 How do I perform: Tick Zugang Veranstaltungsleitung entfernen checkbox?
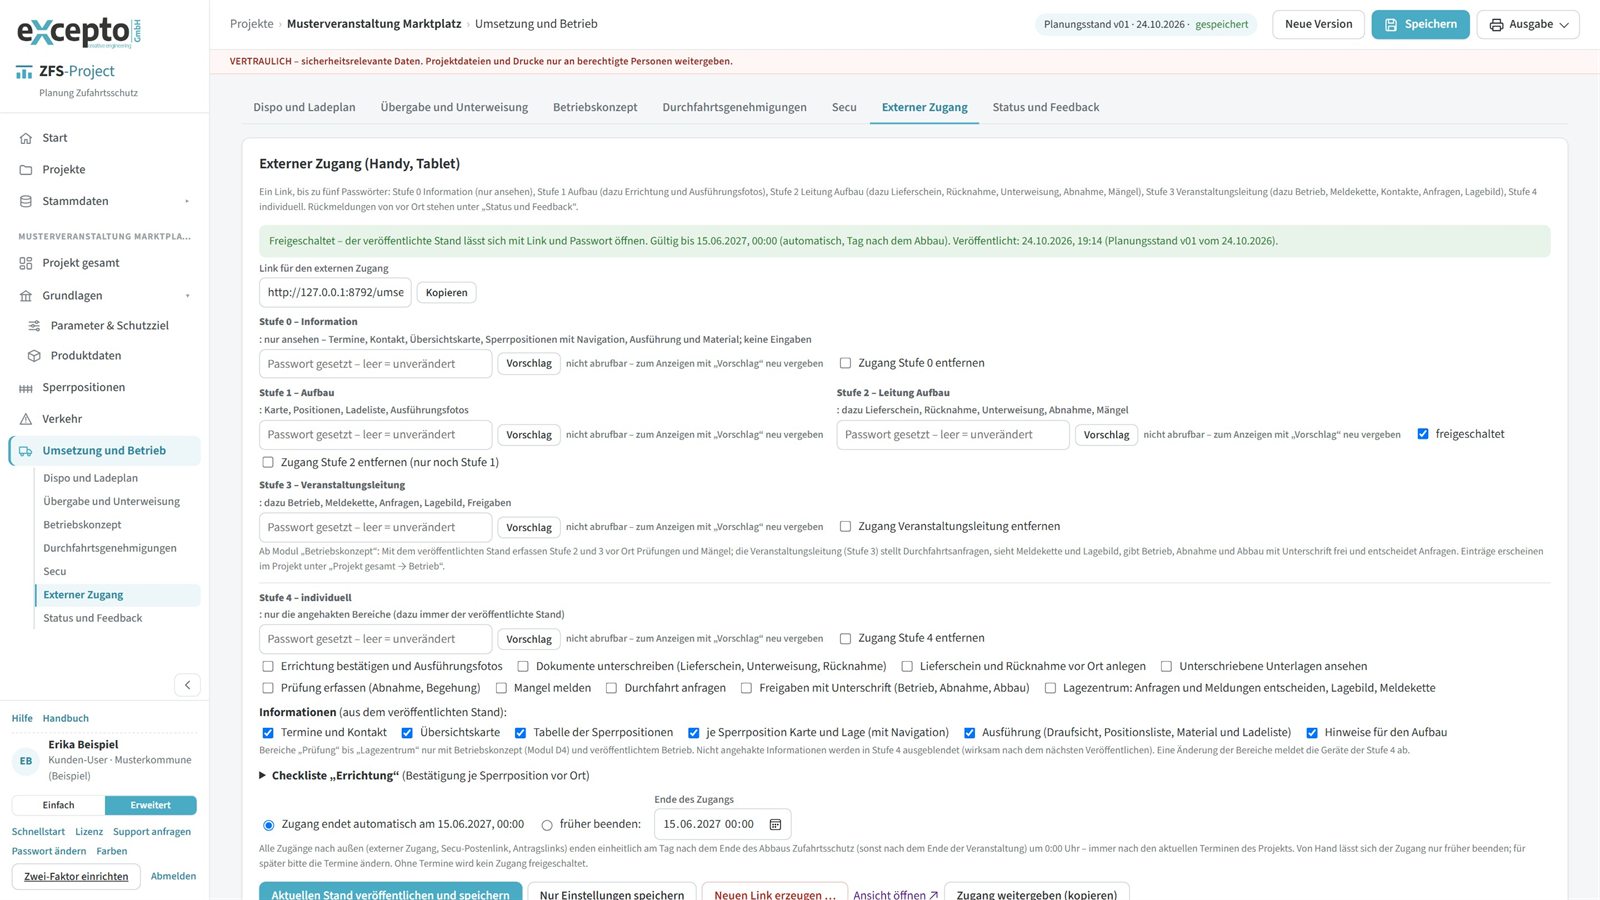coord(845,526)
